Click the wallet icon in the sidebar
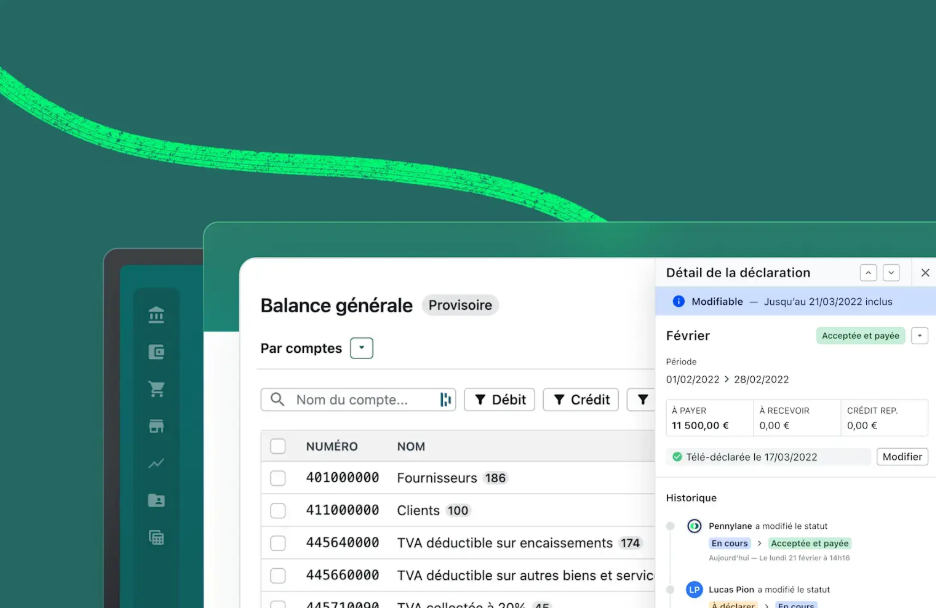 [x=156, y=352]
